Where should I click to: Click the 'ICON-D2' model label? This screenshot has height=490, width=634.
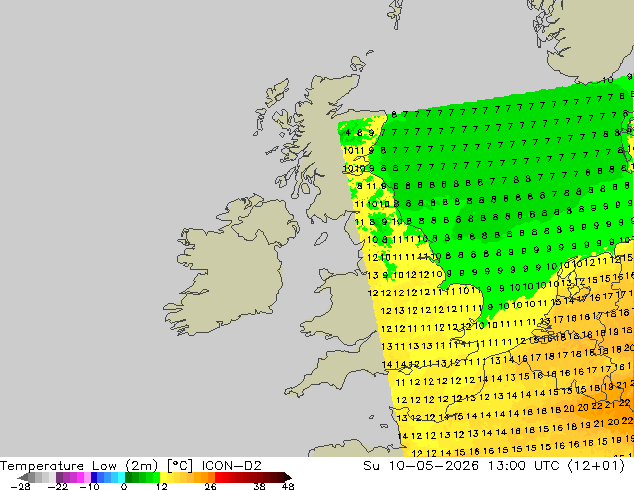tap(232, 466)
